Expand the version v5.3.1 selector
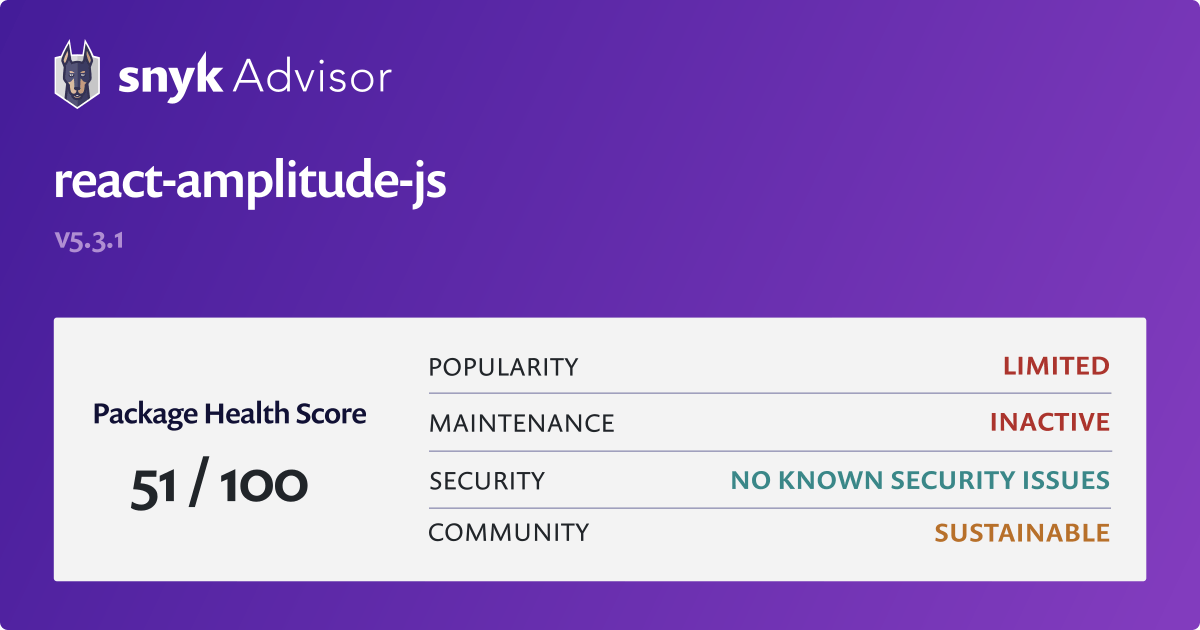This screenshot has height=630, width=1200. [90, 240]
